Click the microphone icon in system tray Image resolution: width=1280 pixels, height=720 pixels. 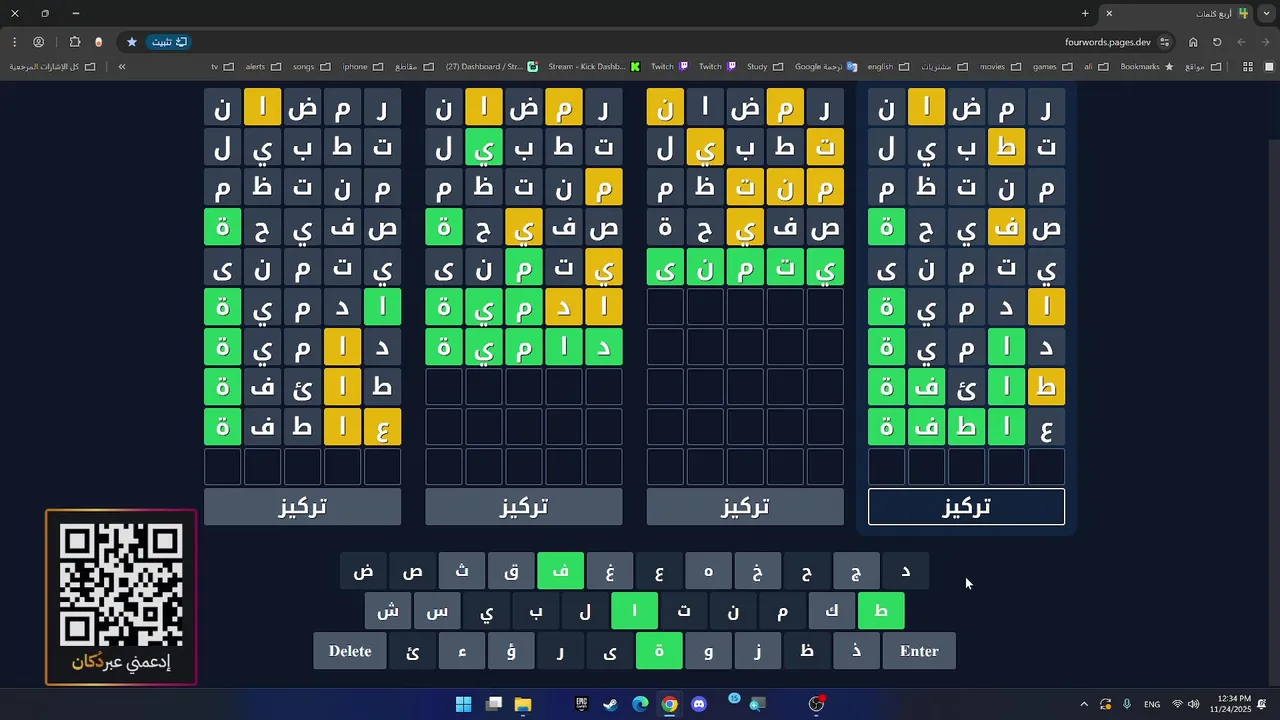click(1127, 704)
